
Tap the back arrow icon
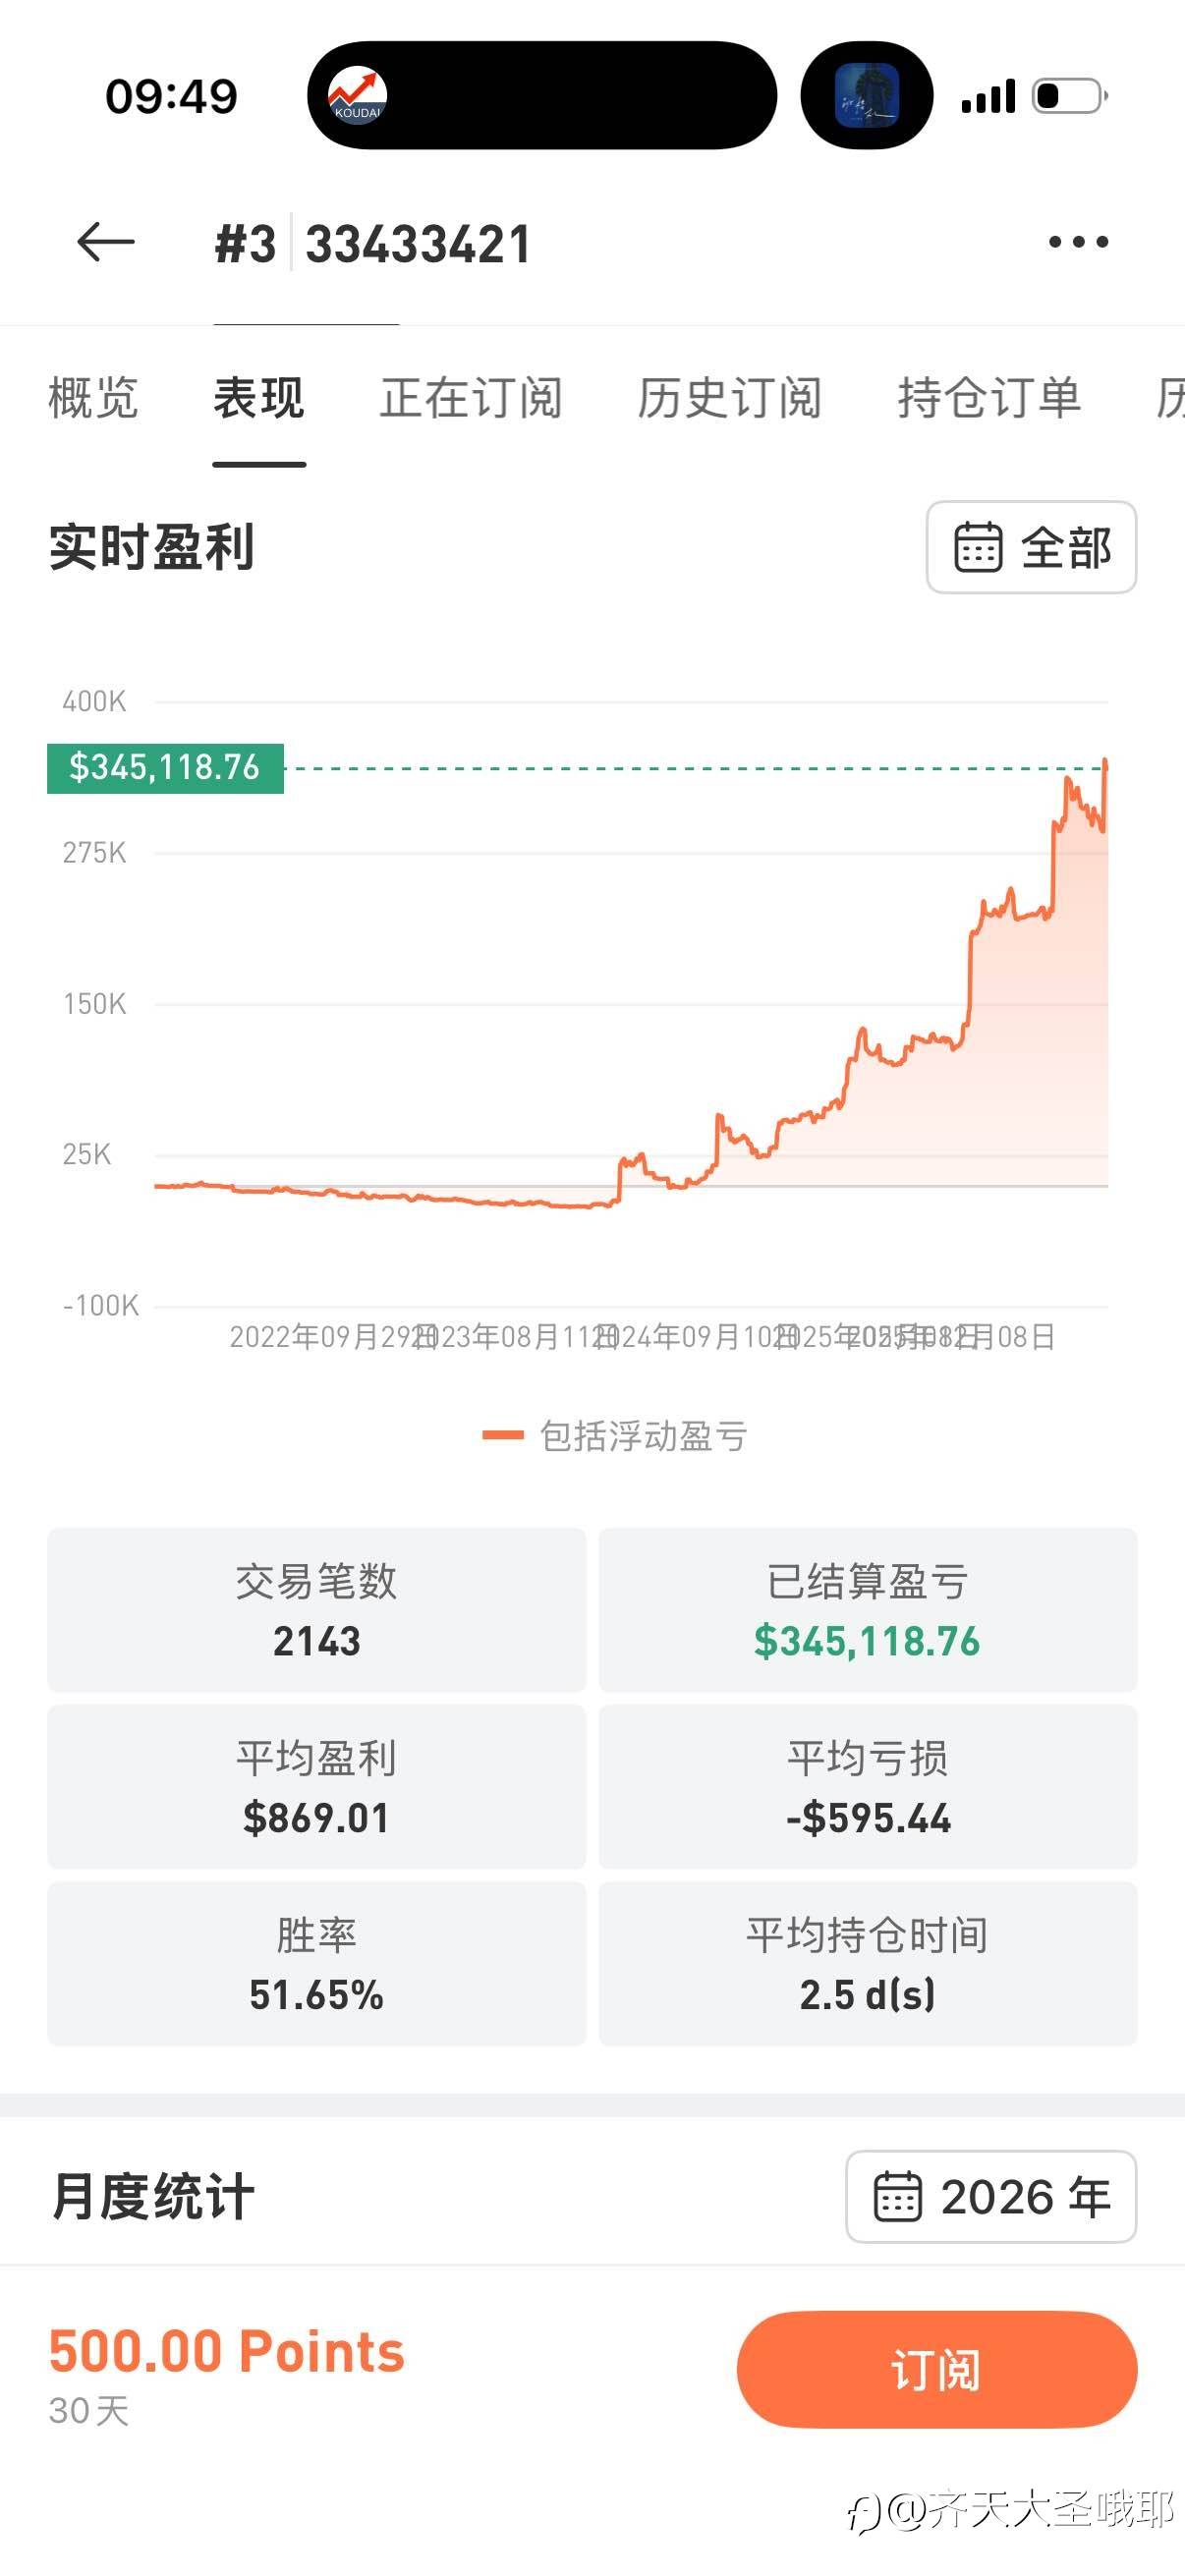coord(105,242)
